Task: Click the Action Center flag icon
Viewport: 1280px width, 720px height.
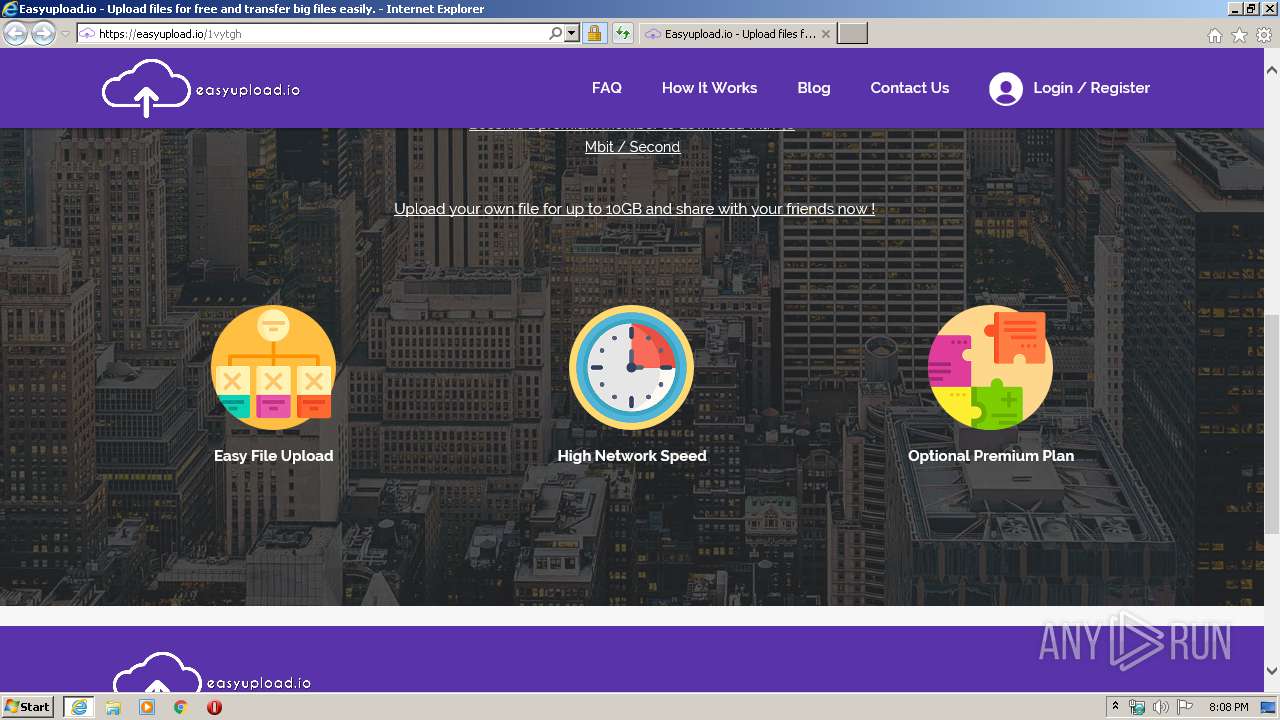Action: [x=1185, y=707]
